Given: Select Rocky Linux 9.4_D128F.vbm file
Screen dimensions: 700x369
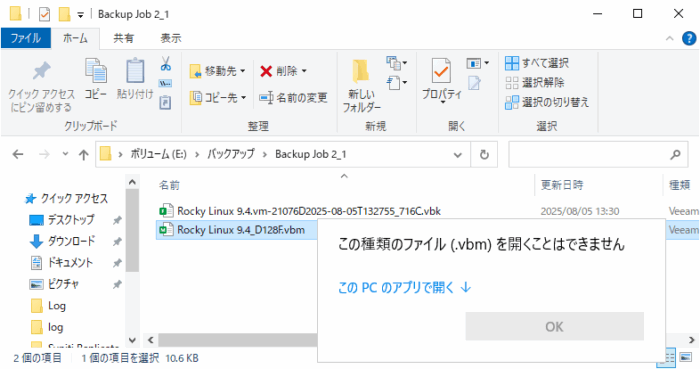Looking at the screenshot, I should click(x=241, y=230).
